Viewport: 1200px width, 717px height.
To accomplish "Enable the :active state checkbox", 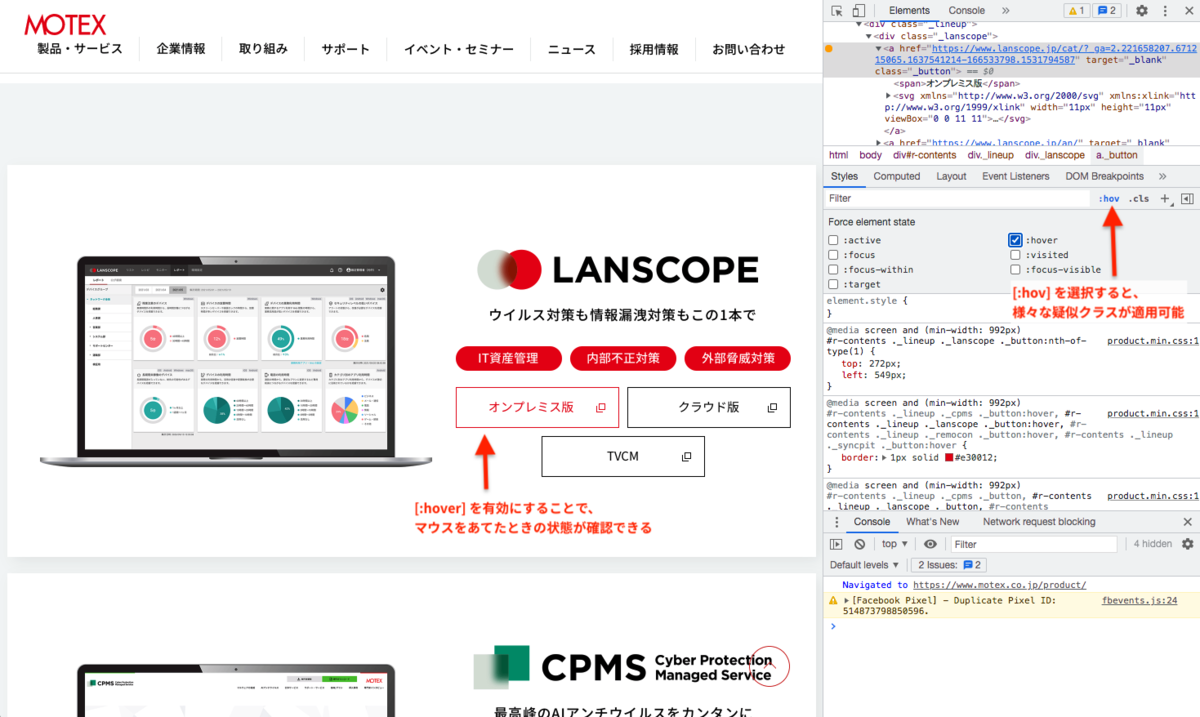I will [834, 240].
